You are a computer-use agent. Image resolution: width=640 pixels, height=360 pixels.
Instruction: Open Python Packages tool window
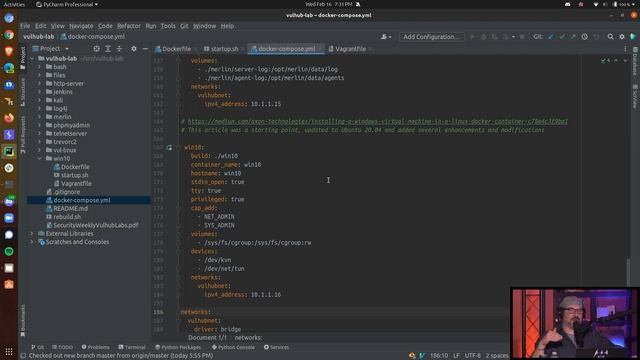point(178,347)
